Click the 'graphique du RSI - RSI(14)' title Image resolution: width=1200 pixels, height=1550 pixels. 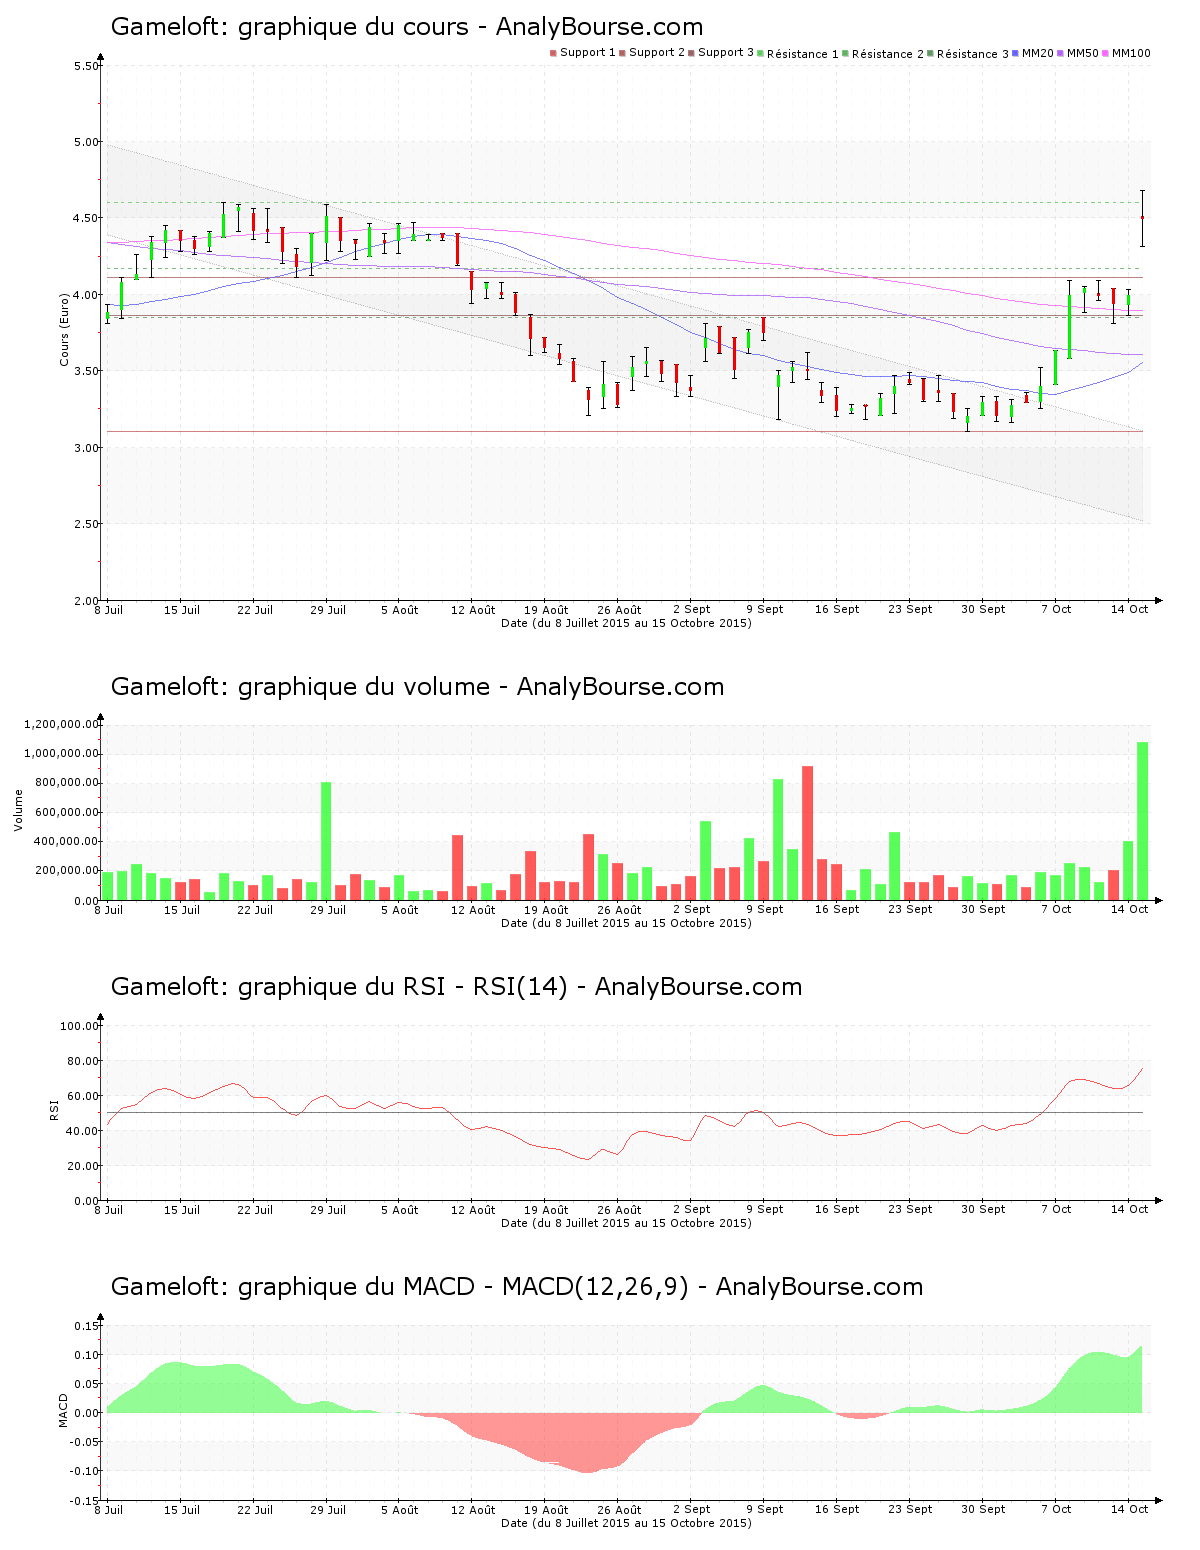403,987
